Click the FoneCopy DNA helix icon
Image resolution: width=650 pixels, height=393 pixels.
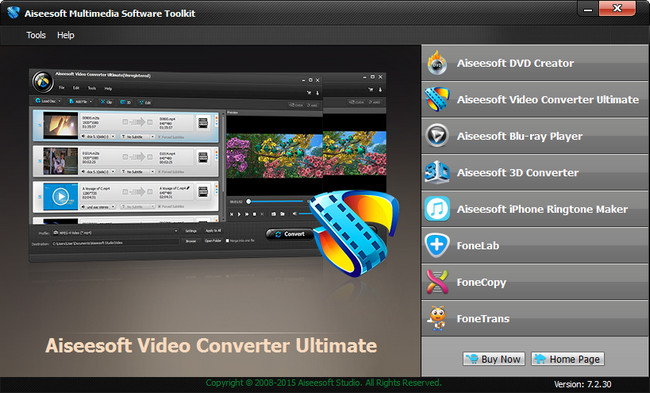(x=437, y=281)
